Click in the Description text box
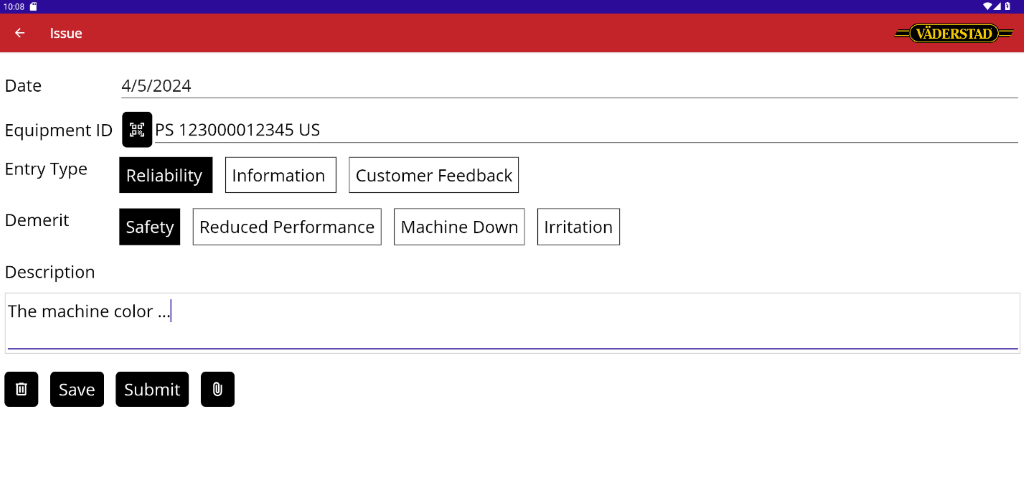Image resolution: width=1024 pixels, height=500 pixels. tap(513, 323)
